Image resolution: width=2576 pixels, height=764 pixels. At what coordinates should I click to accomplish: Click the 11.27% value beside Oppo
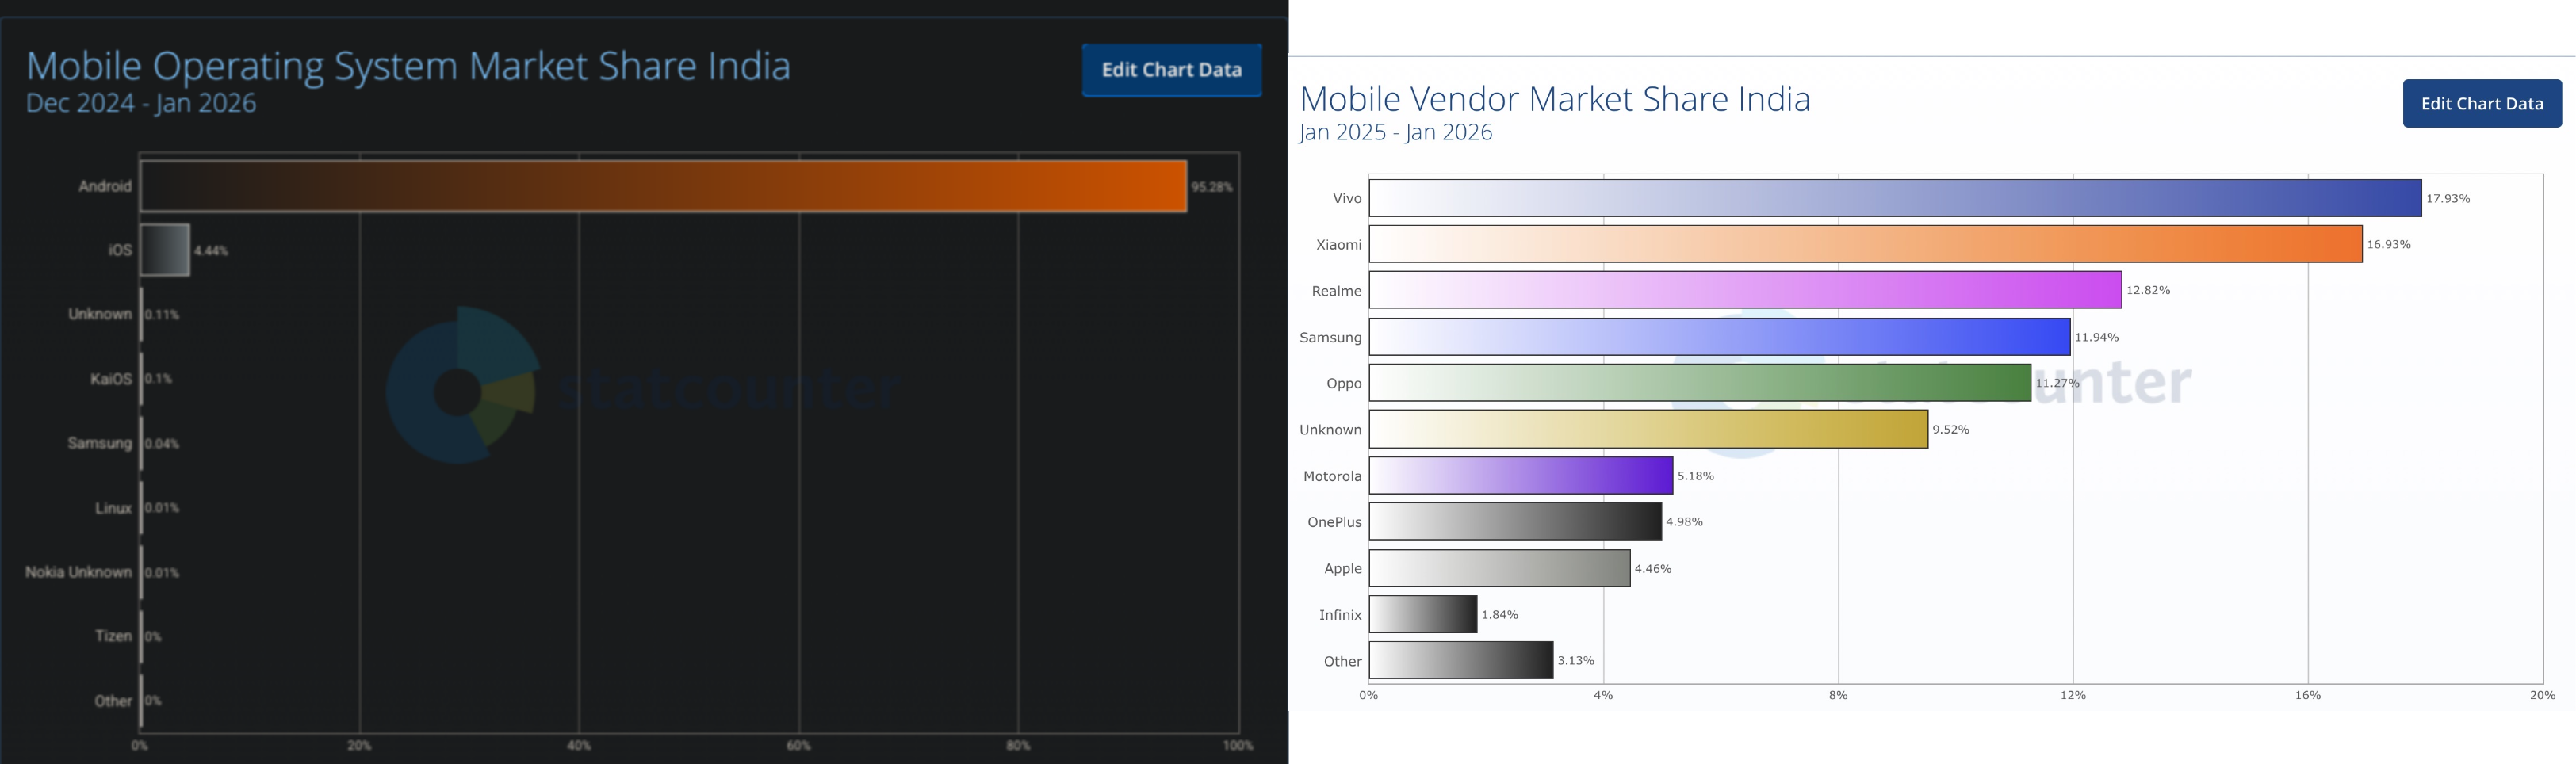tap(2057, 384)
